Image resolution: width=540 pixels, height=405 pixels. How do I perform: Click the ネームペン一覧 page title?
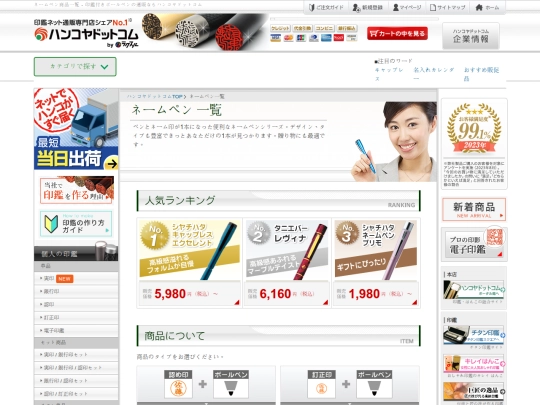click(x=177, y=110)
